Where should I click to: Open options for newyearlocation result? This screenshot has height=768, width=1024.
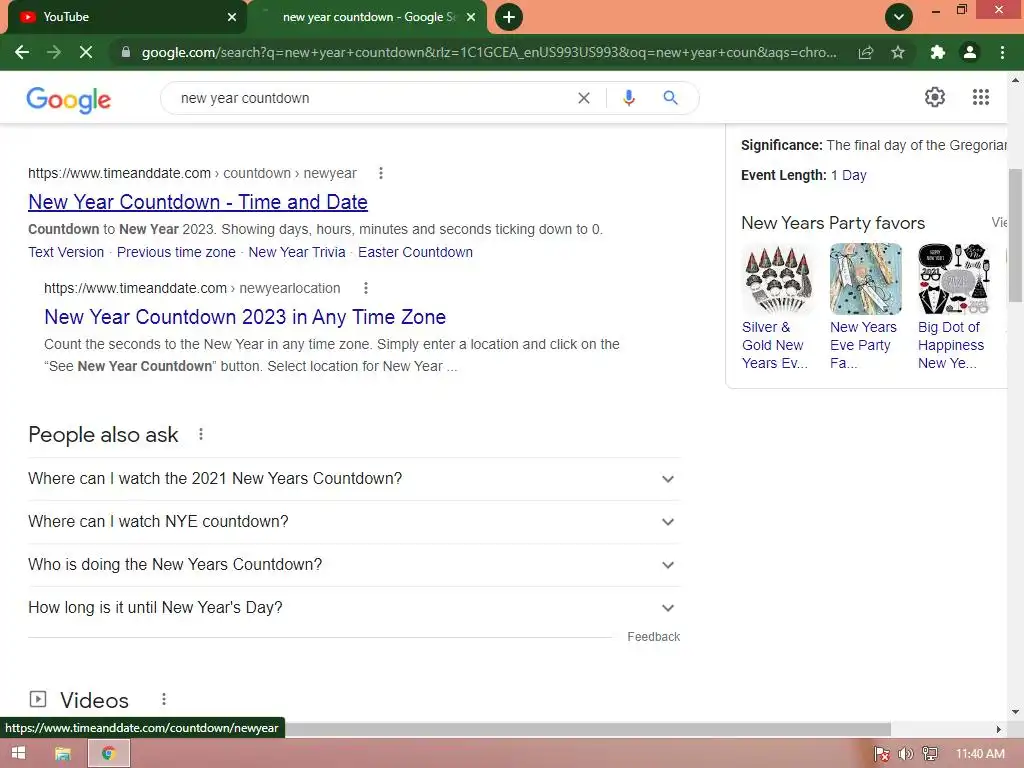[x=366, y=288]
